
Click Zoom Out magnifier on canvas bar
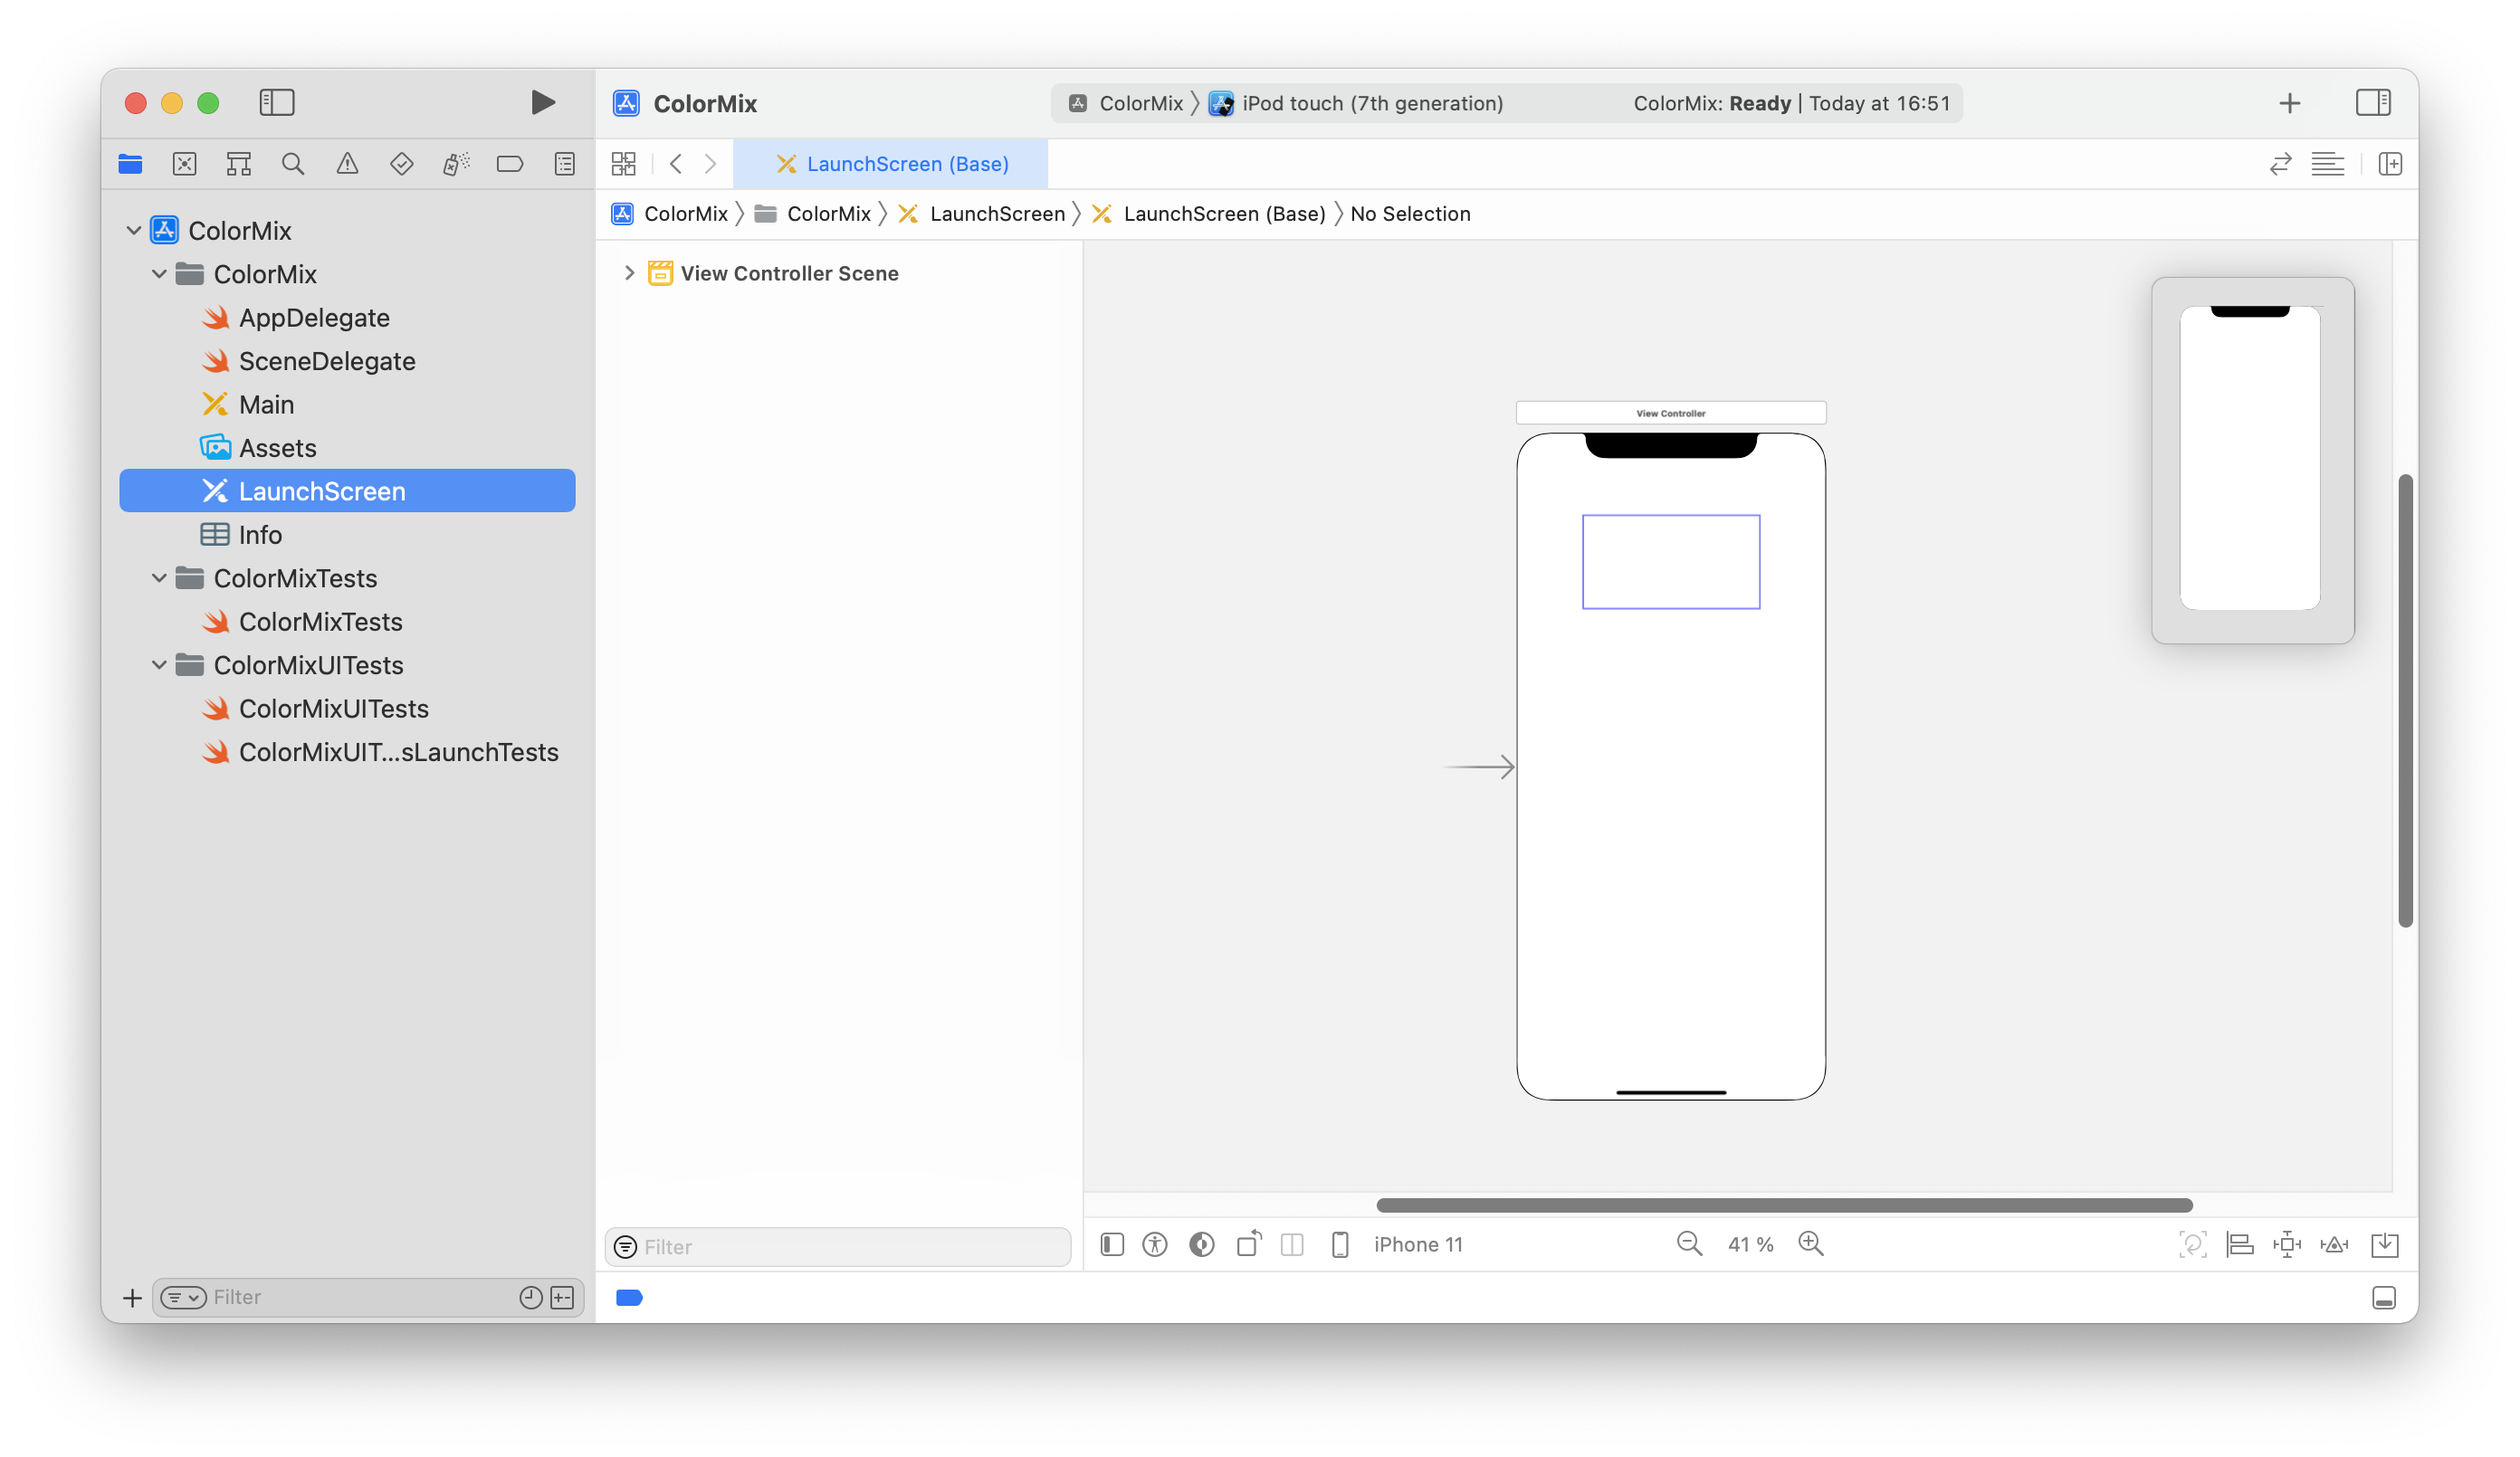point(1689,1243)
